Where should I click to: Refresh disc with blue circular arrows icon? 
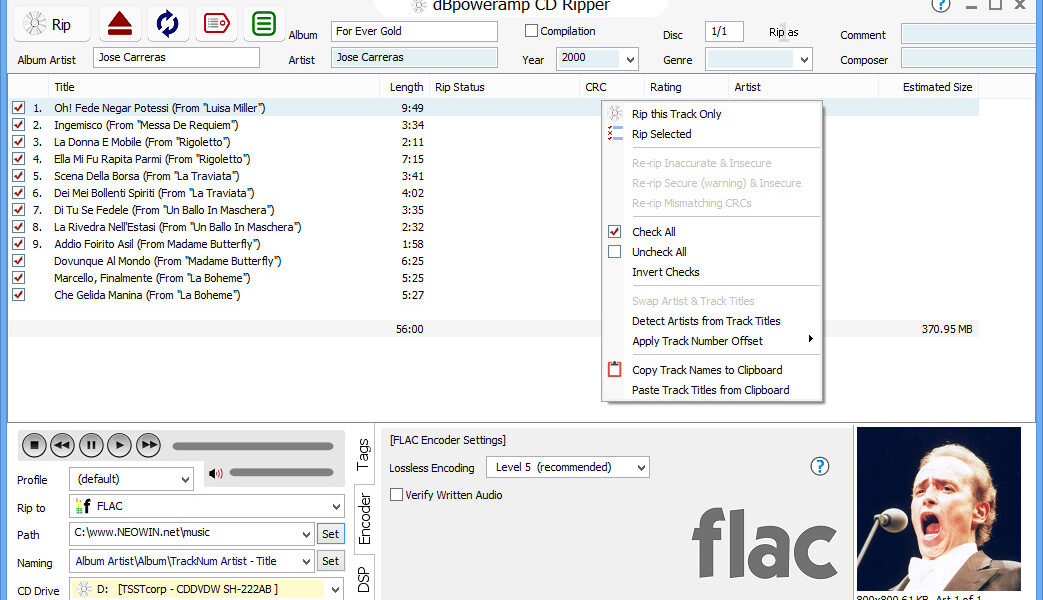click(168, 24)
